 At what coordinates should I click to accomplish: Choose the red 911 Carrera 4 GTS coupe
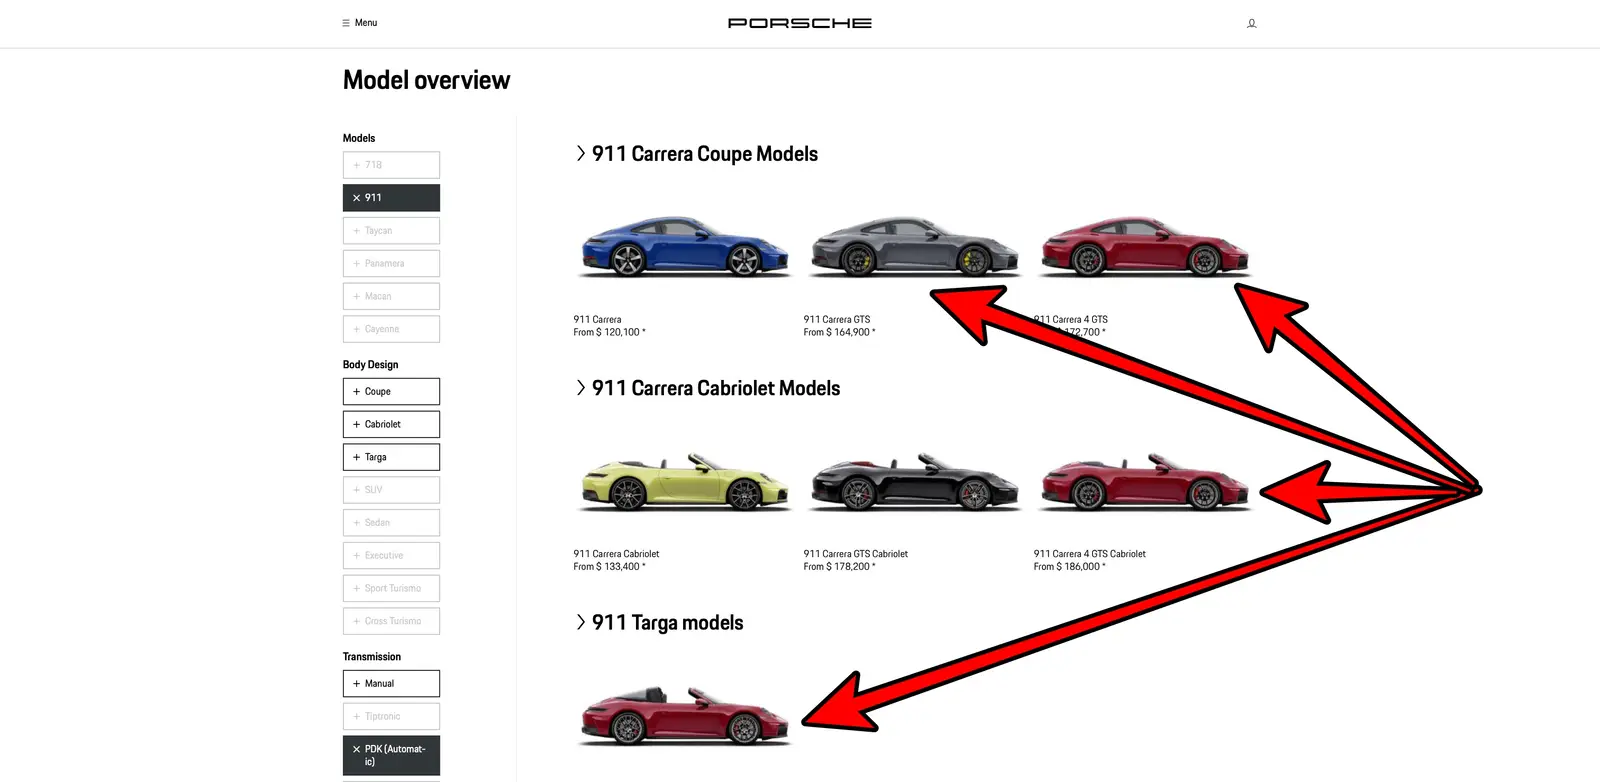[1144, 247]
